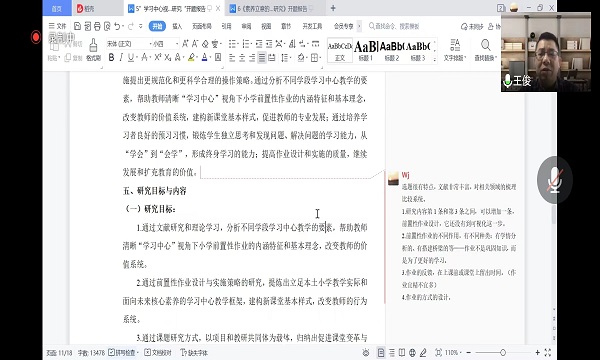
Task: Toggle spell check in status bar
Action: pyautogui.click(x=122, y=352)
